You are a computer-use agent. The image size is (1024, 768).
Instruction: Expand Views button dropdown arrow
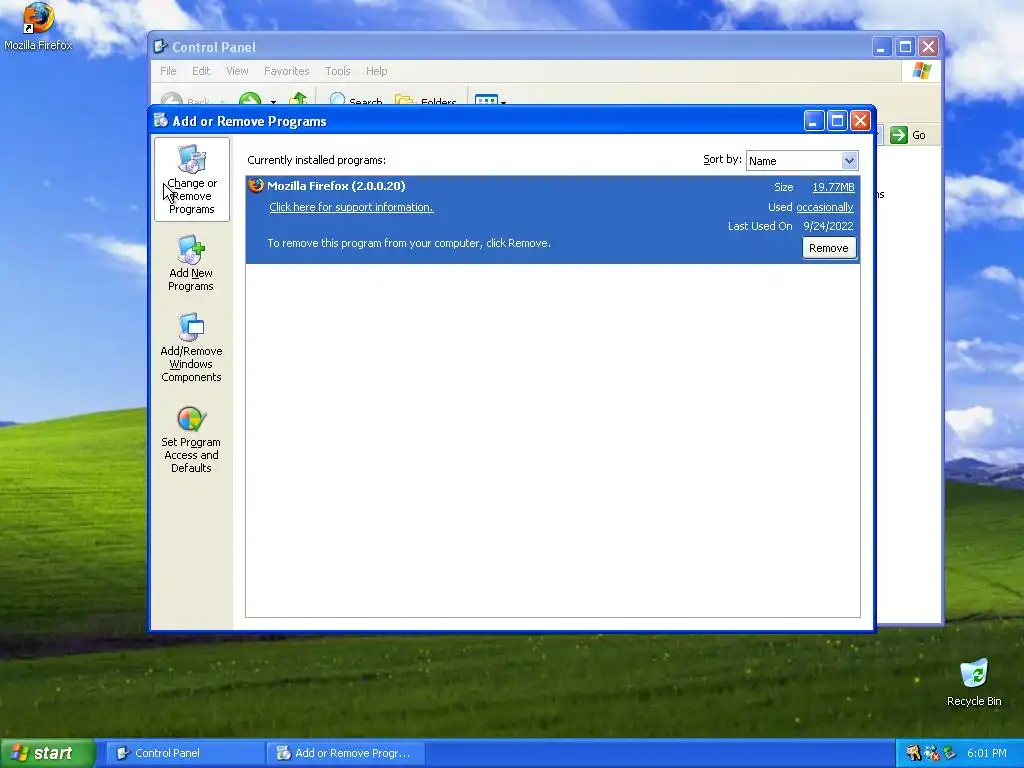click(504, 101)
